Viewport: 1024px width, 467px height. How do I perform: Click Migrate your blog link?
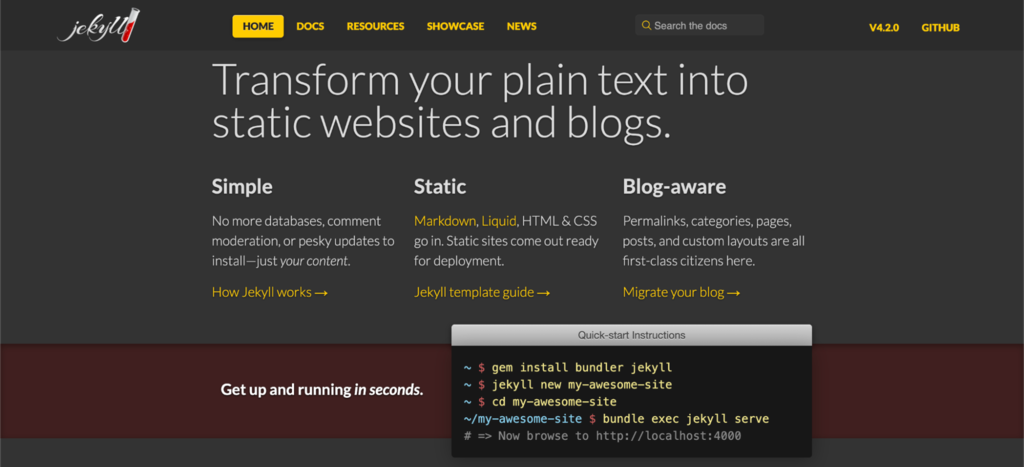(x=681, y=292)
